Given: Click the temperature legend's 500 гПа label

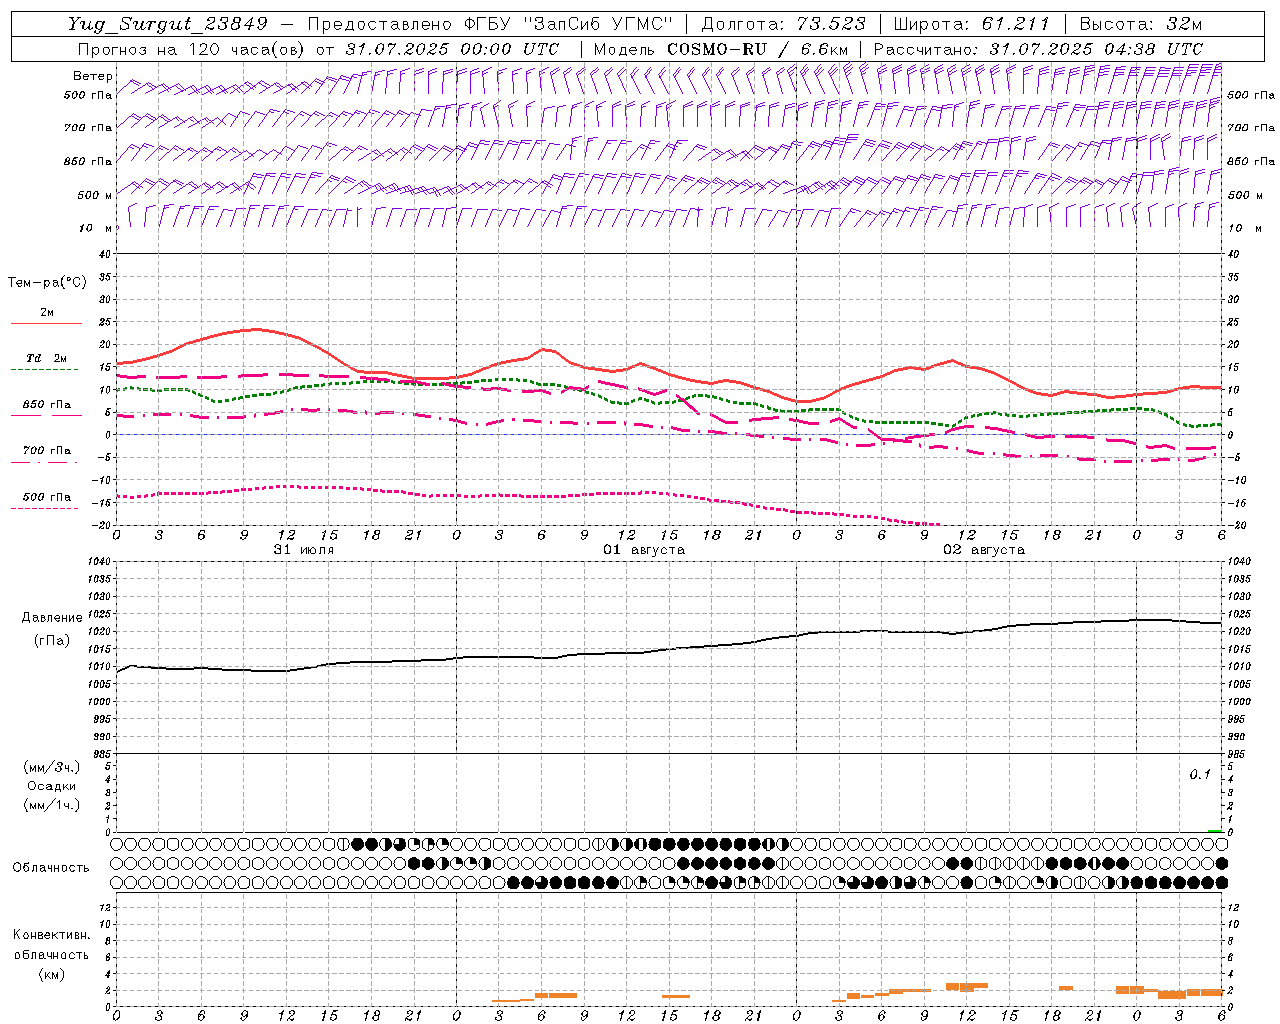Looking at the screenshot, I should coord(47,497).
